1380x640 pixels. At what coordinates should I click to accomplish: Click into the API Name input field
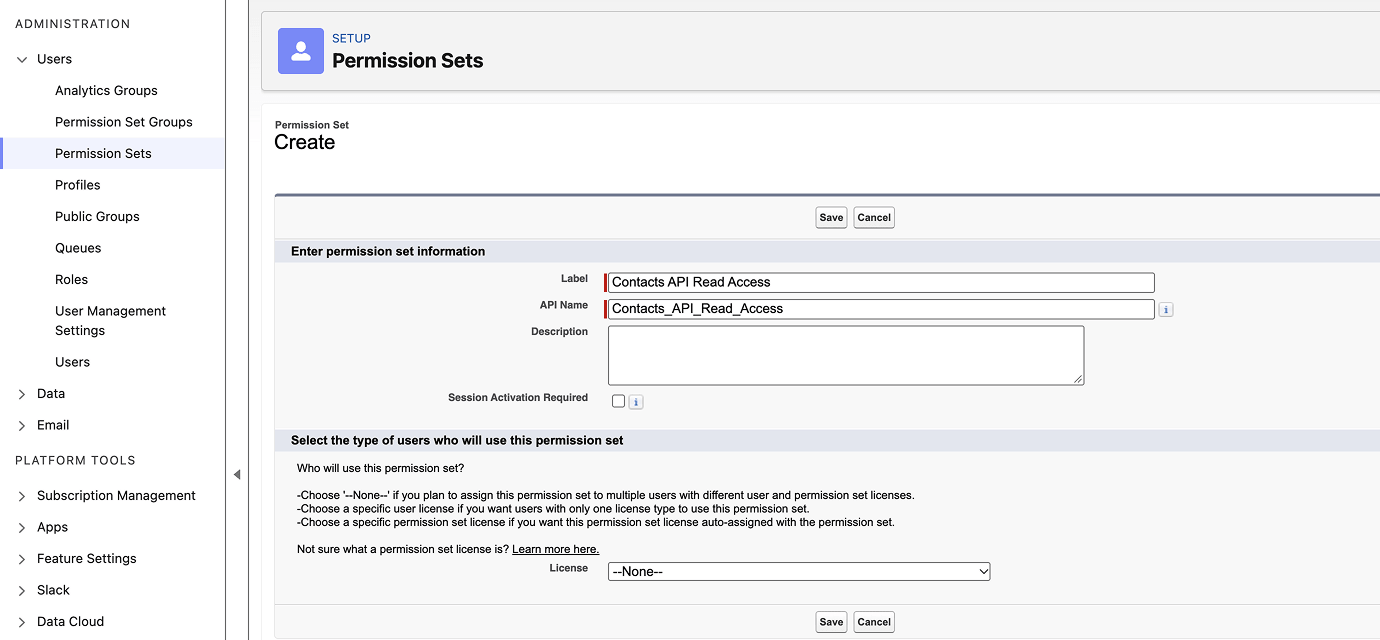pos(881,309)
